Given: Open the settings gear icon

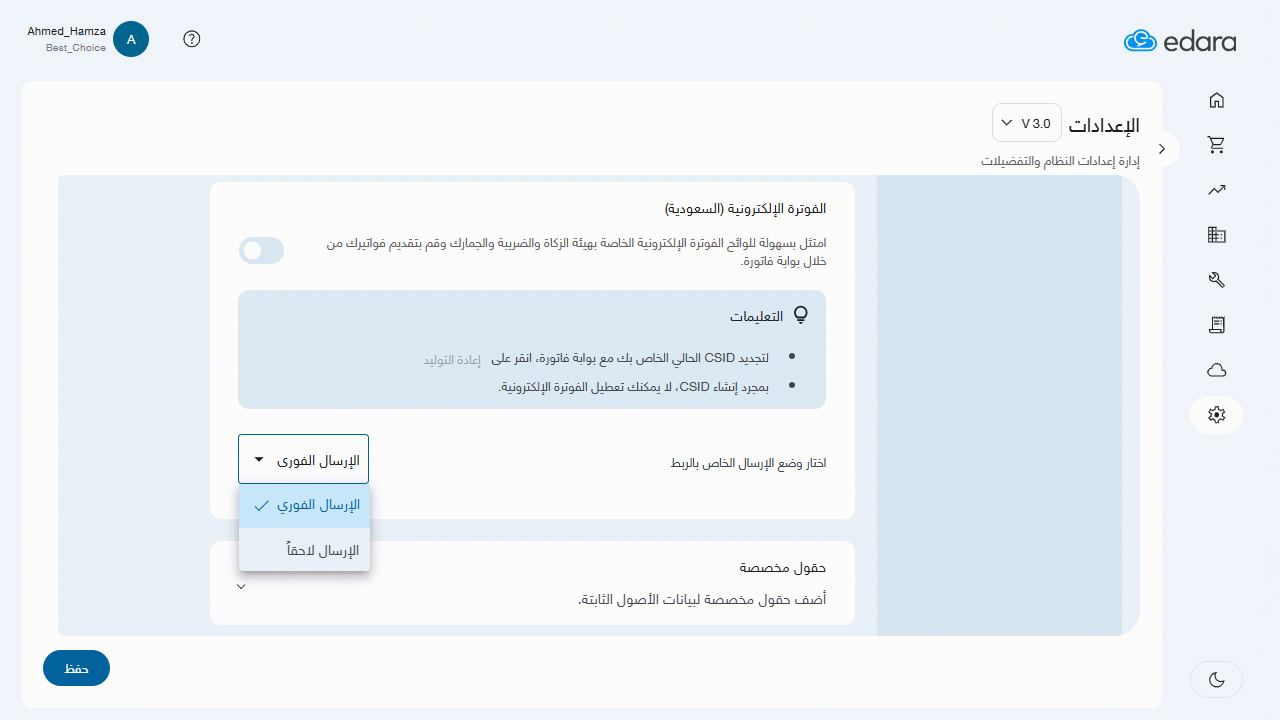Looking at the screenshot, I should (1216, 415).
